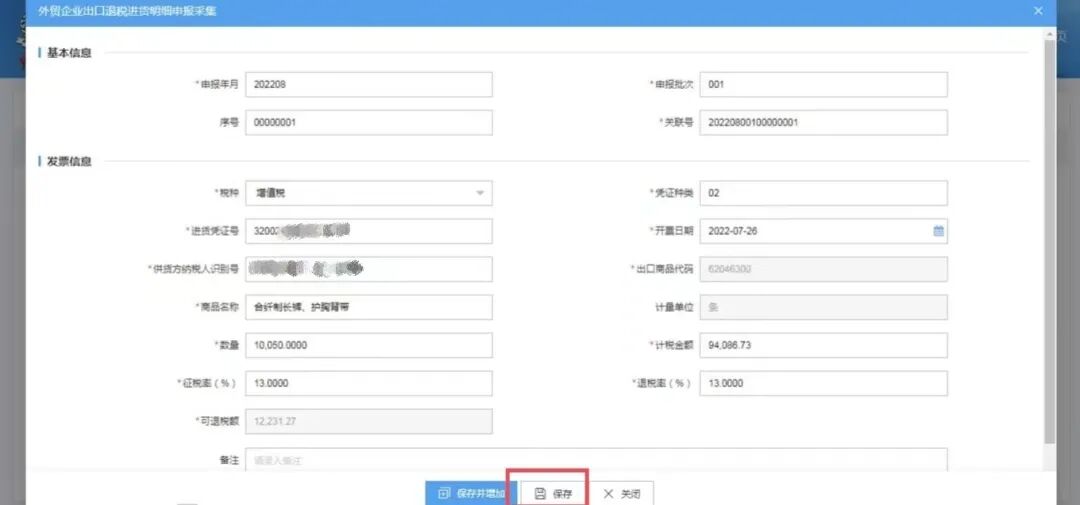Focus the 退税率(%) input field
The width and height of the screenshot is (1080, 505).
(824, 384)
